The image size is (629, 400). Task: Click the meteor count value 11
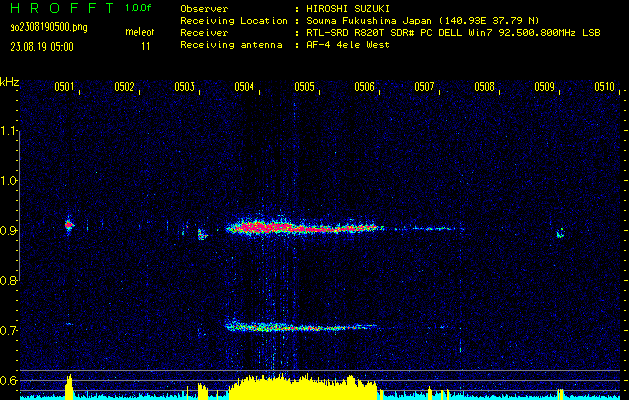tap(146, 46)
